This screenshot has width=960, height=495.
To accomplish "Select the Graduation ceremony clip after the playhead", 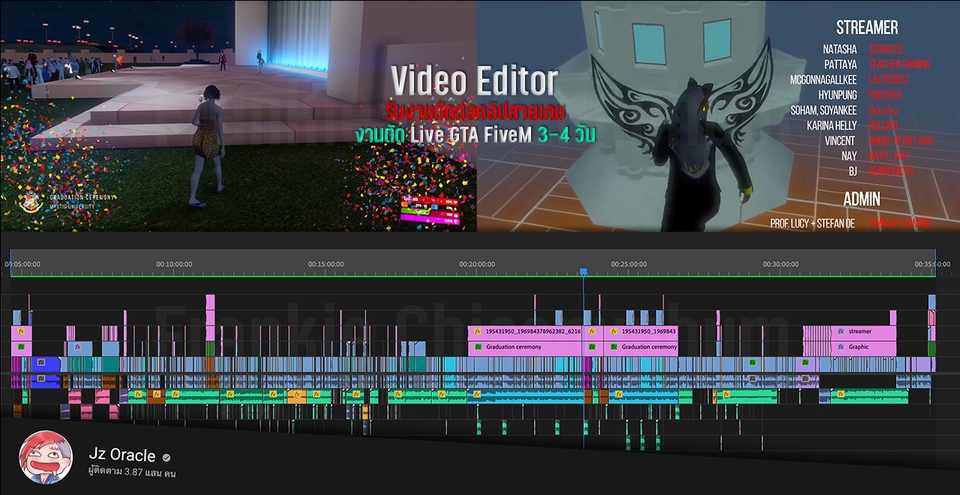I will point(641,347).
